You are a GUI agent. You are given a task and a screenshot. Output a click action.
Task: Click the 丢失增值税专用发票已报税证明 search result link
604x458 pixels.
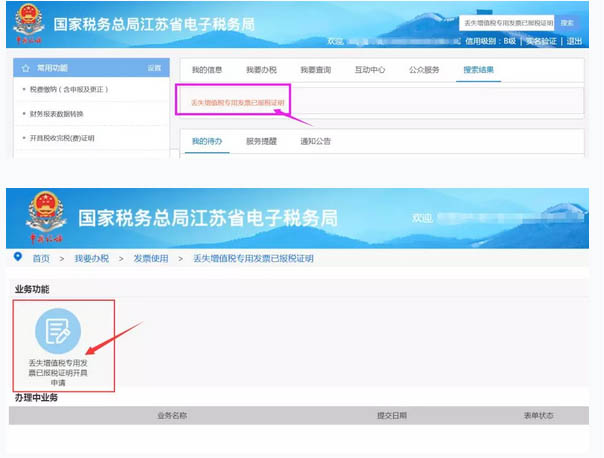tap(238, 102)
